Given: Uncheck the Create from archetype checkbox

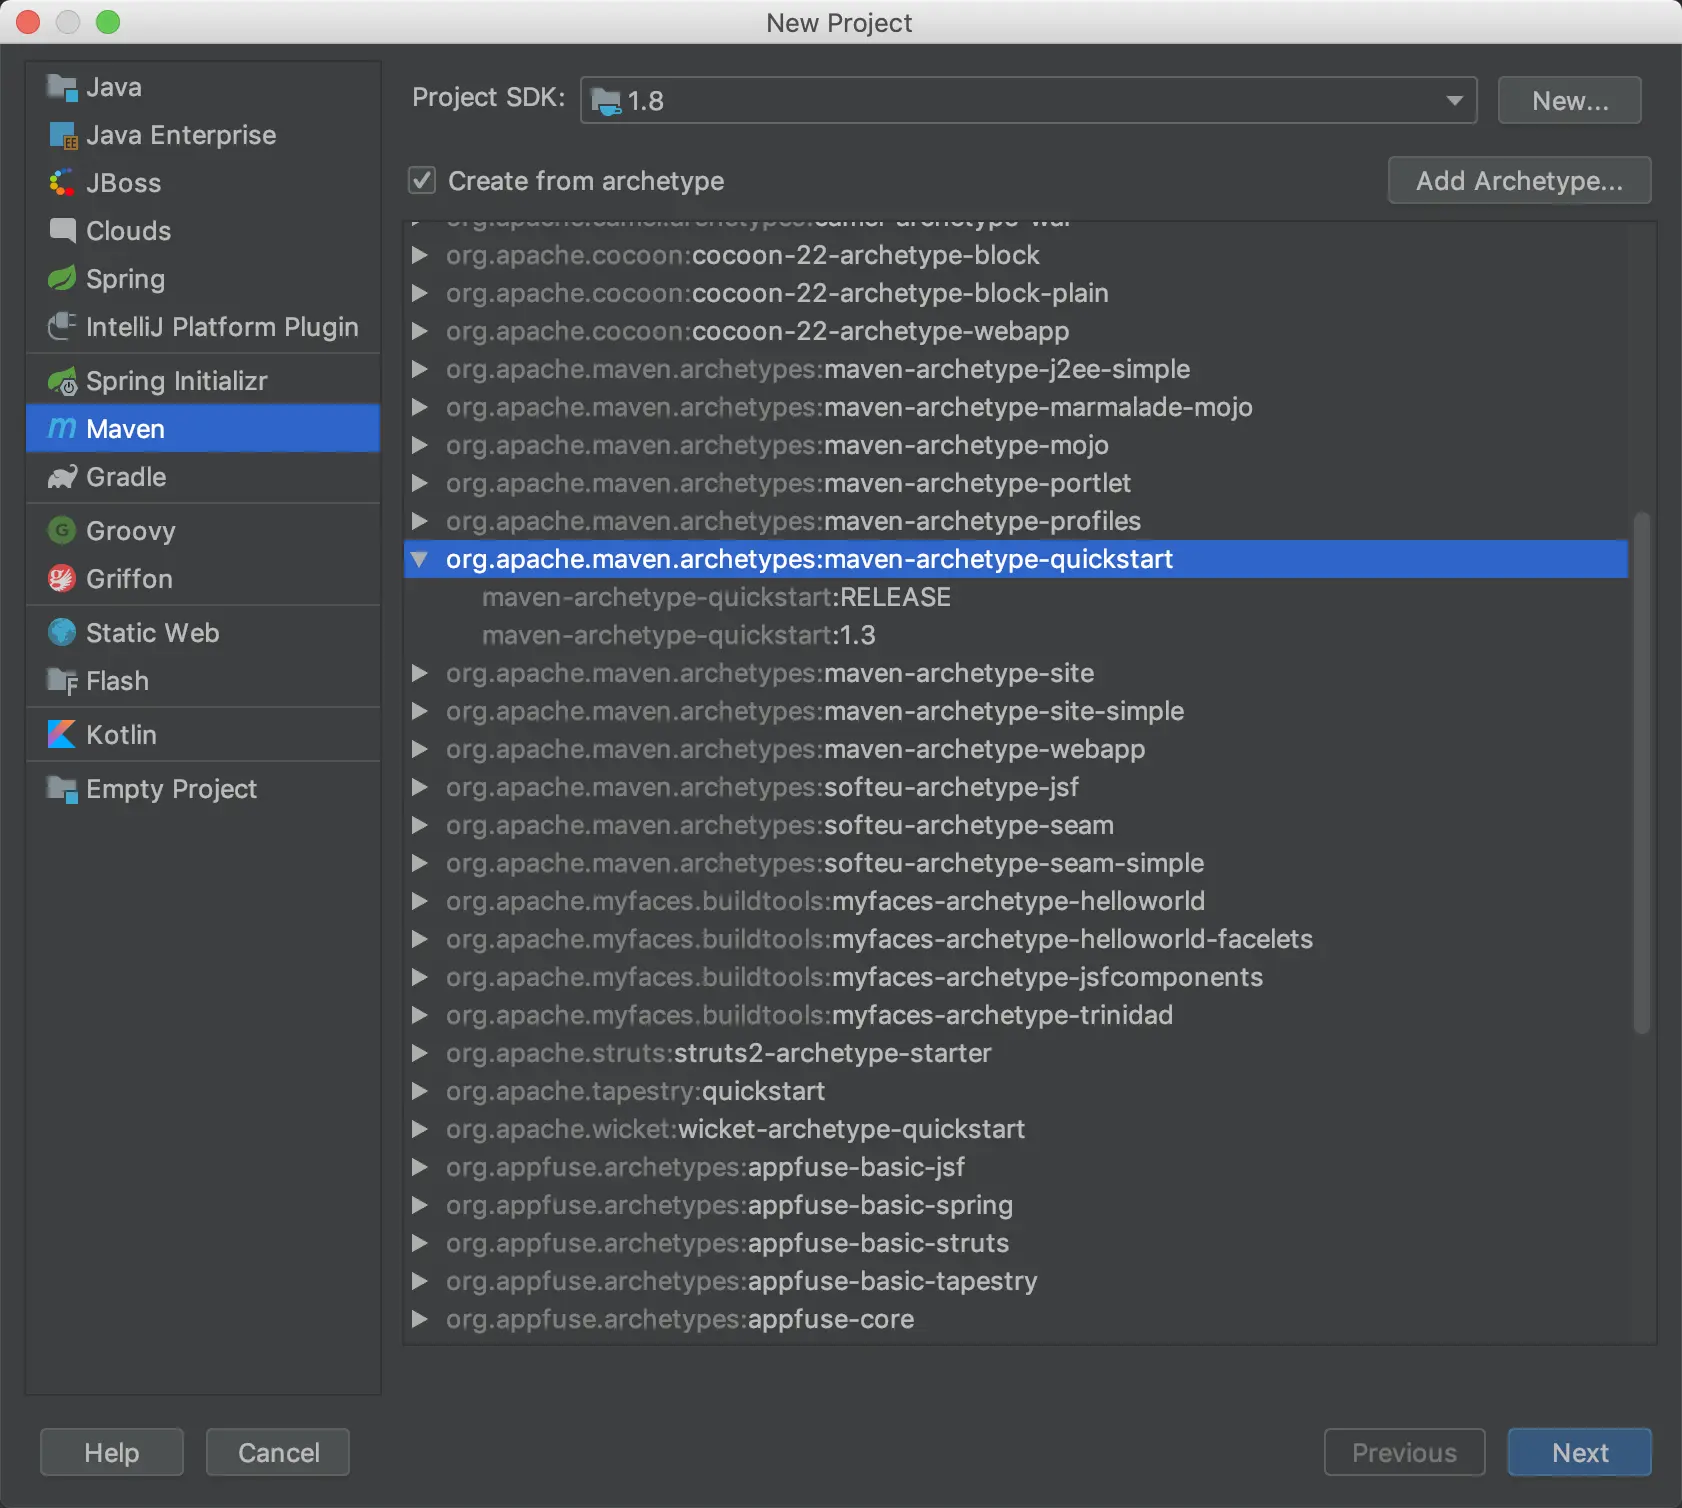Looking at the screenshot, I should (422, 181).
